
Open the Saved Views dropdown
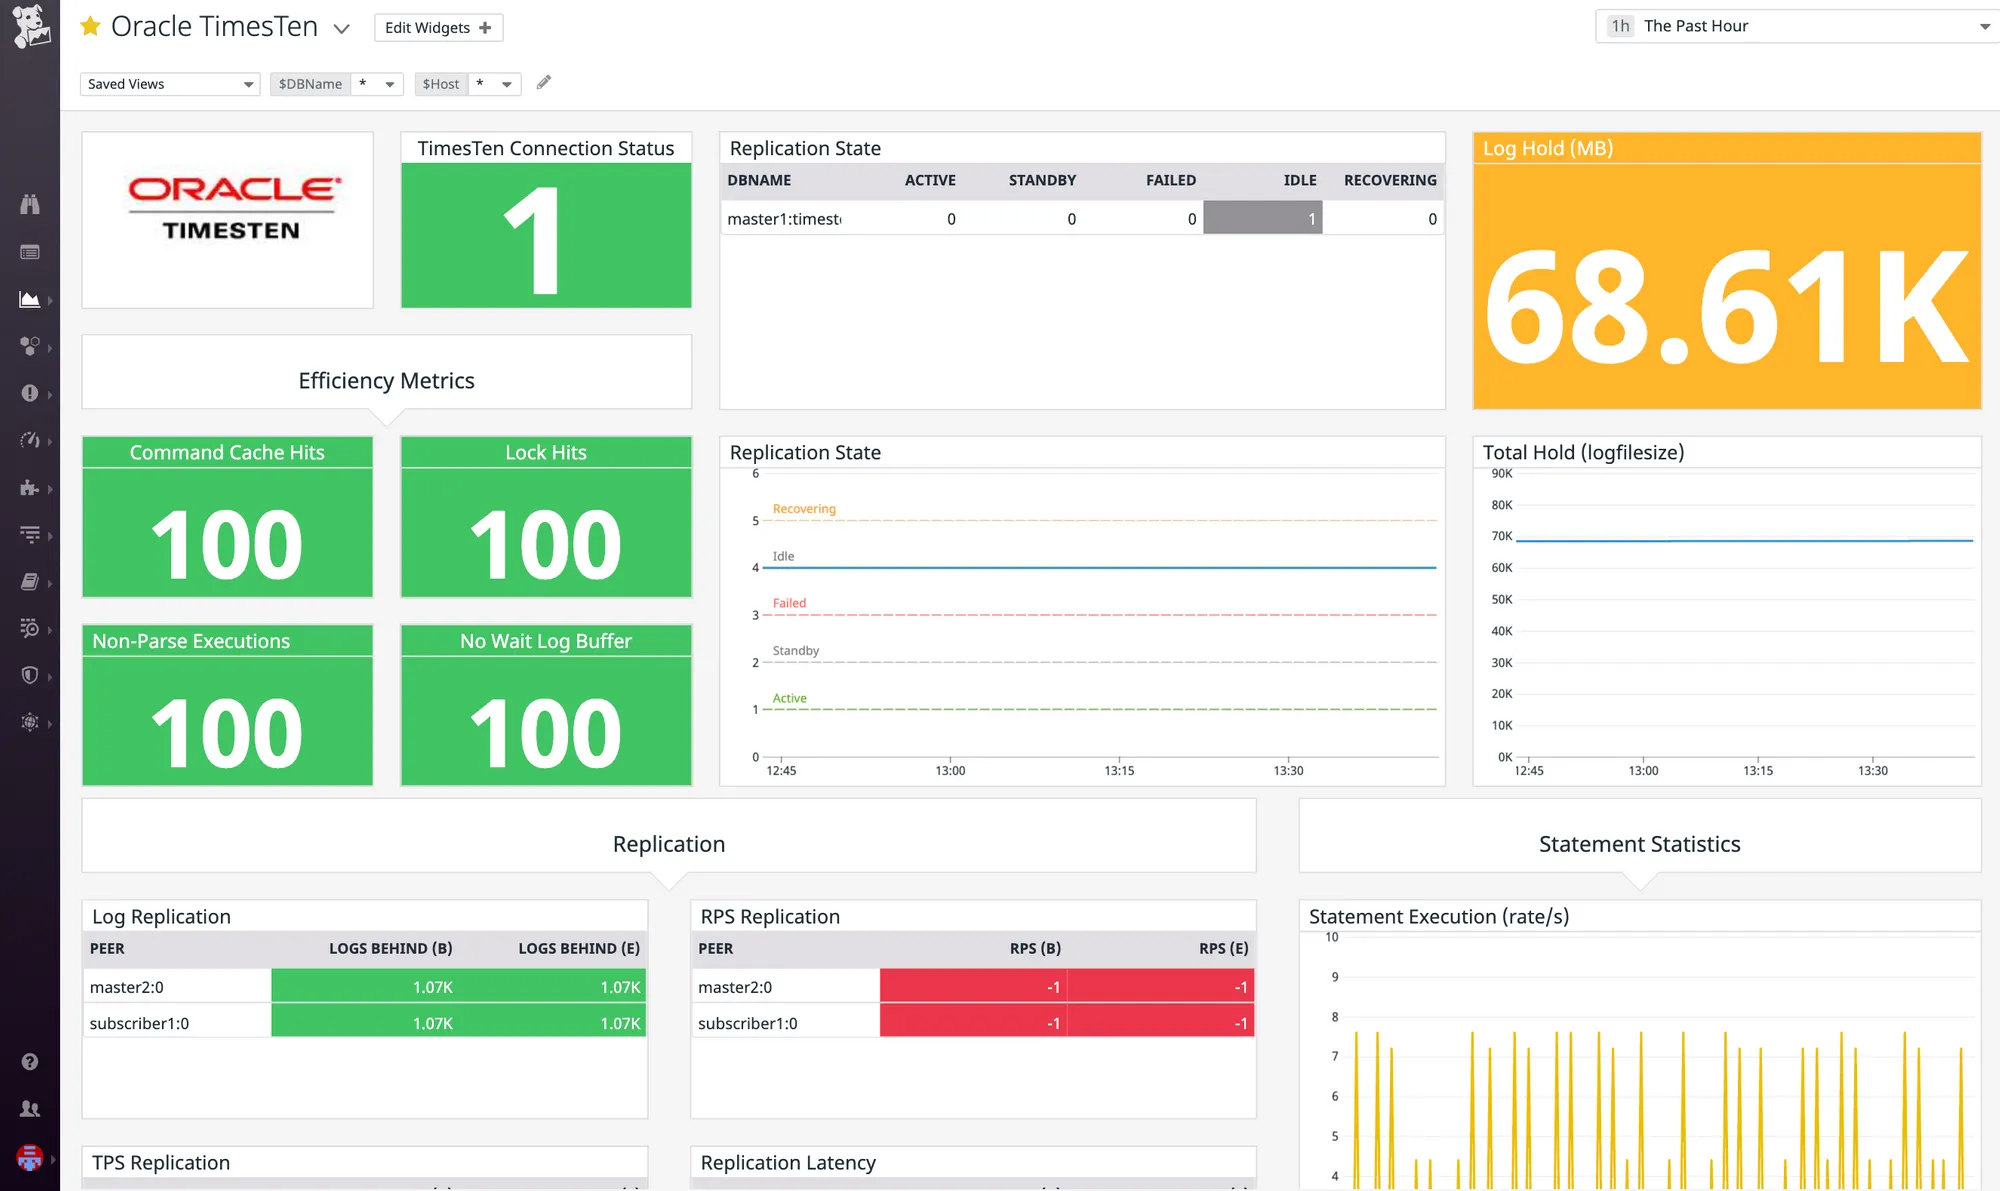point(170,84)
